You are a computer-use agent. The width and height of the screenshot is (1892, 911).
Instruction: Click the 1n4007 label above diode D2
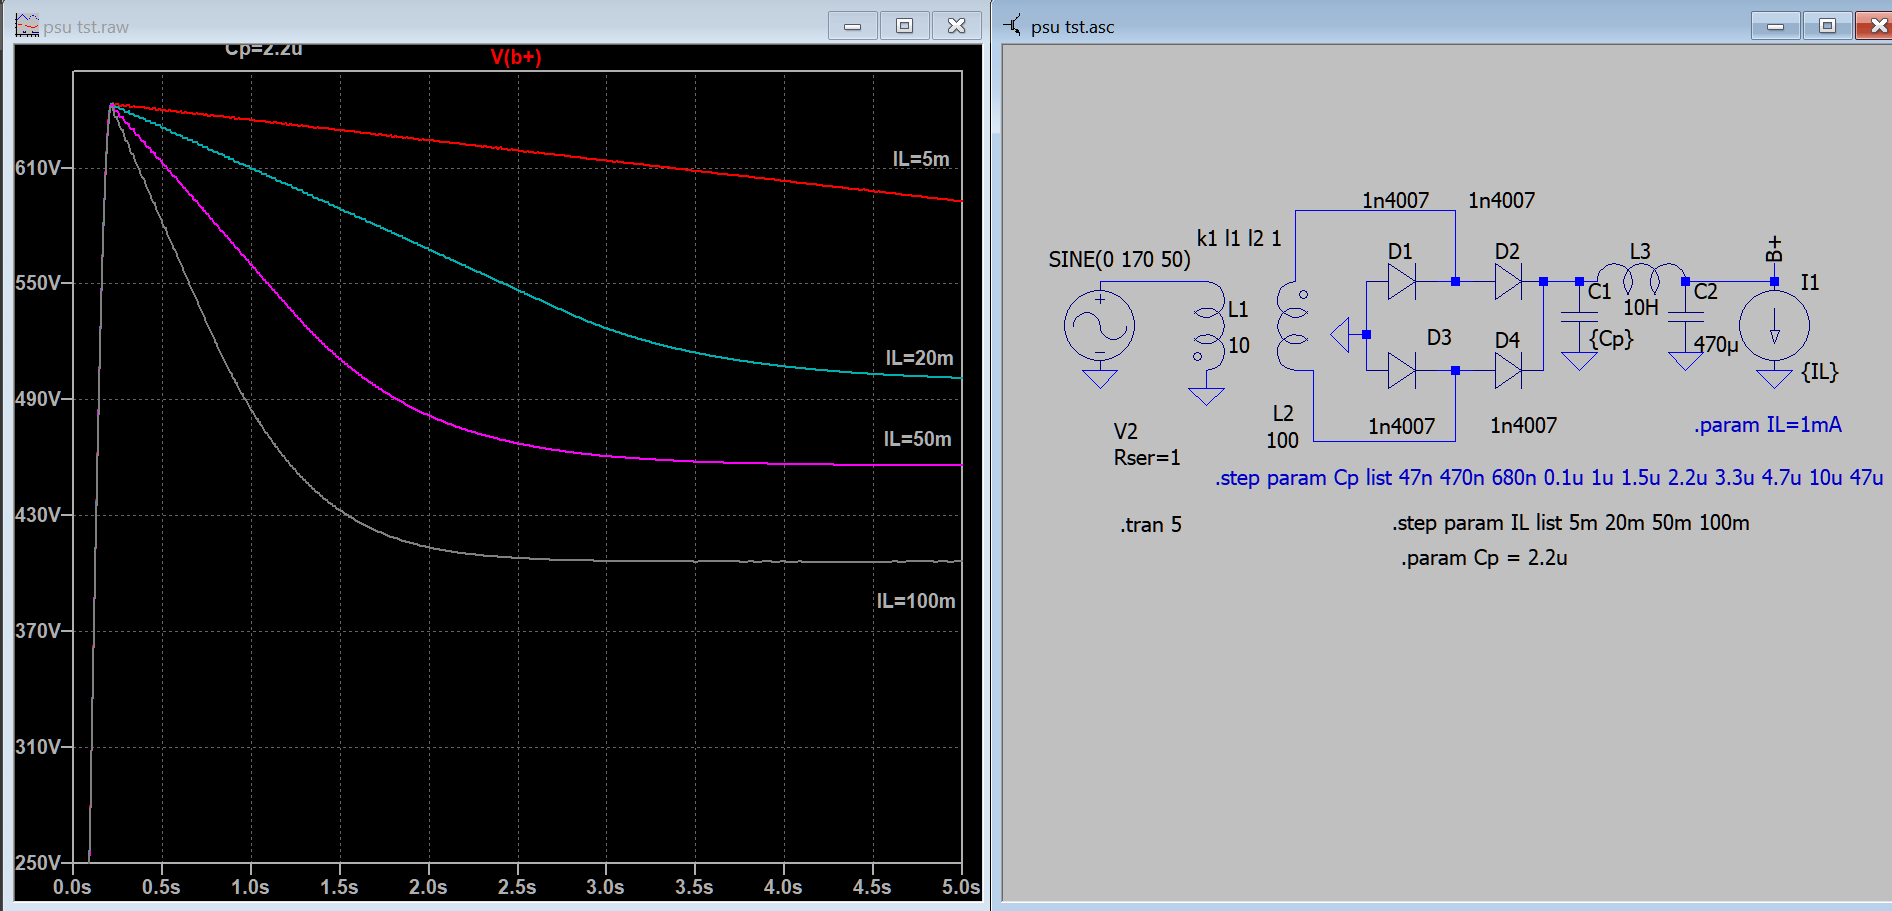1502,201
